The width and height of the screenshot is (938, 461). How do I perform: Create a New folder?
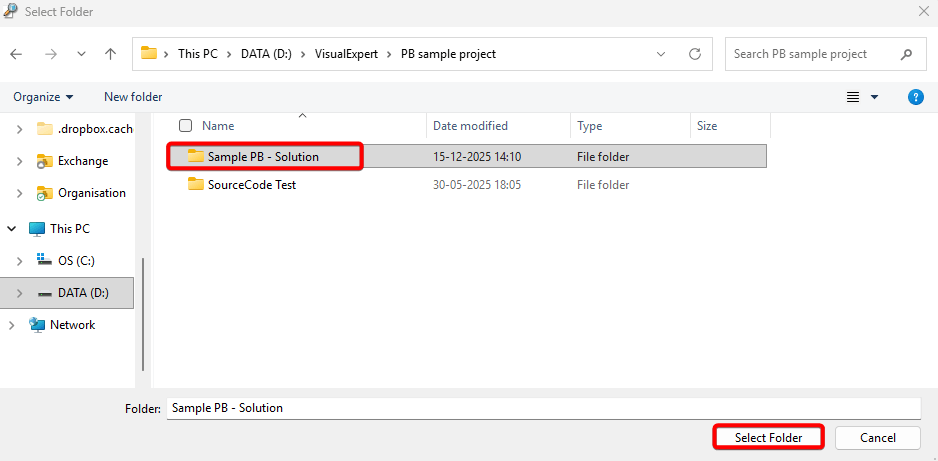point(133,96)
